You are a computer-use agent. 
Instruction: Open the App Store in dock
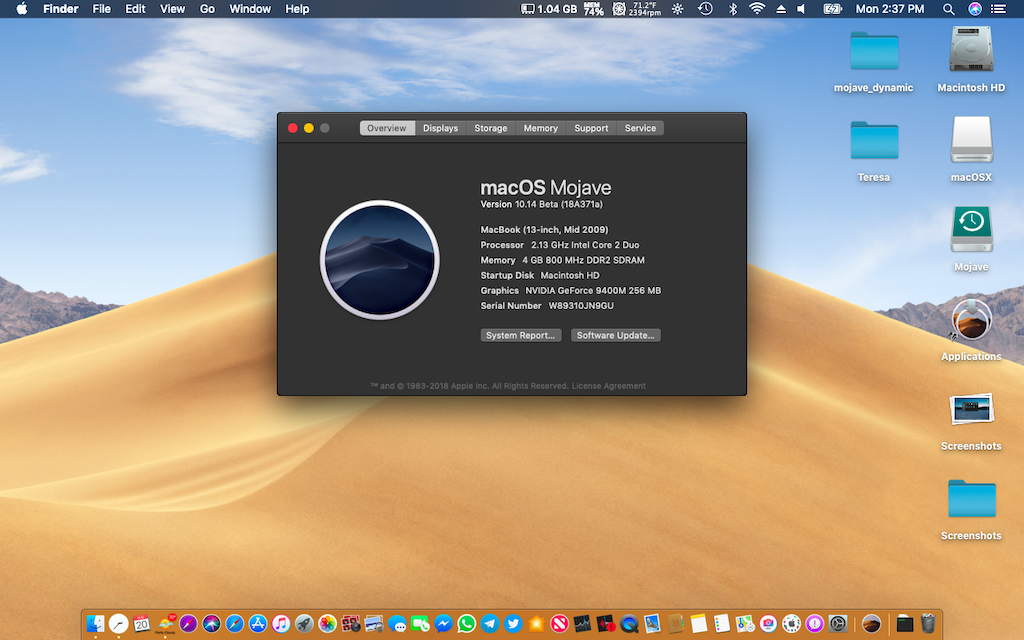[x=258, y=624]
